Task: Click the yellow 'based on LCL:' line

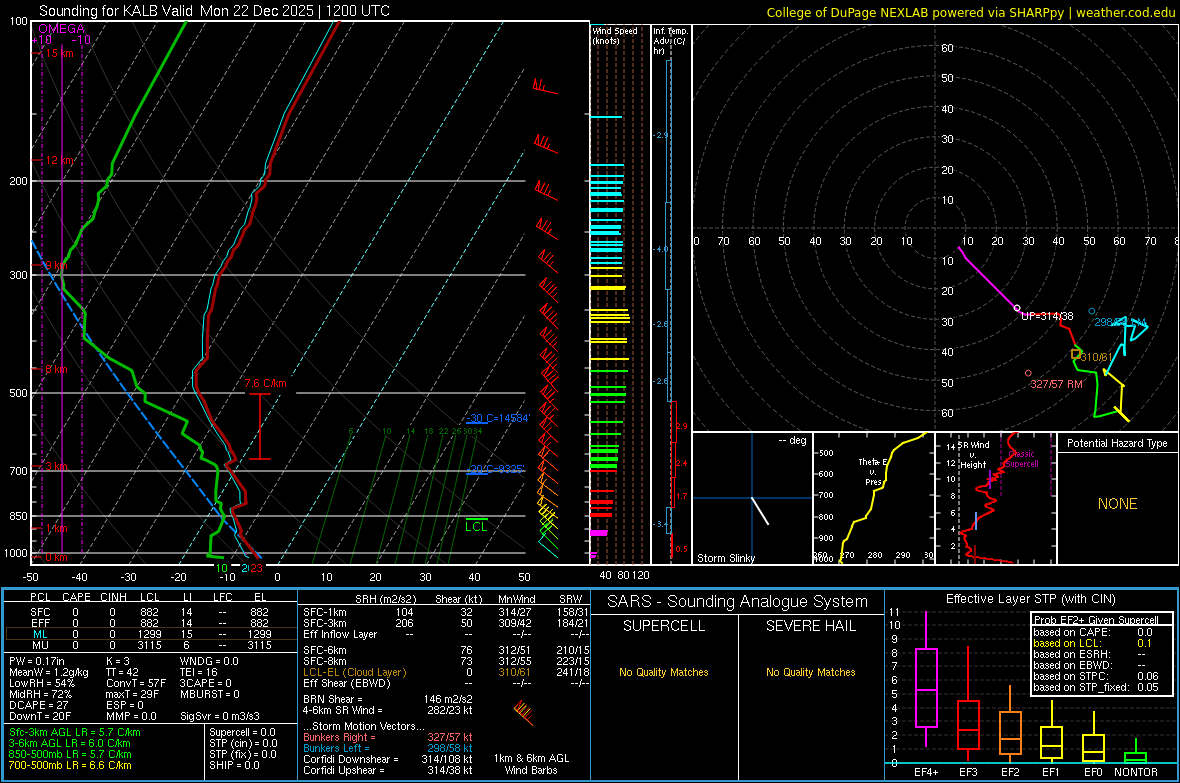Action: point(1092,643)
